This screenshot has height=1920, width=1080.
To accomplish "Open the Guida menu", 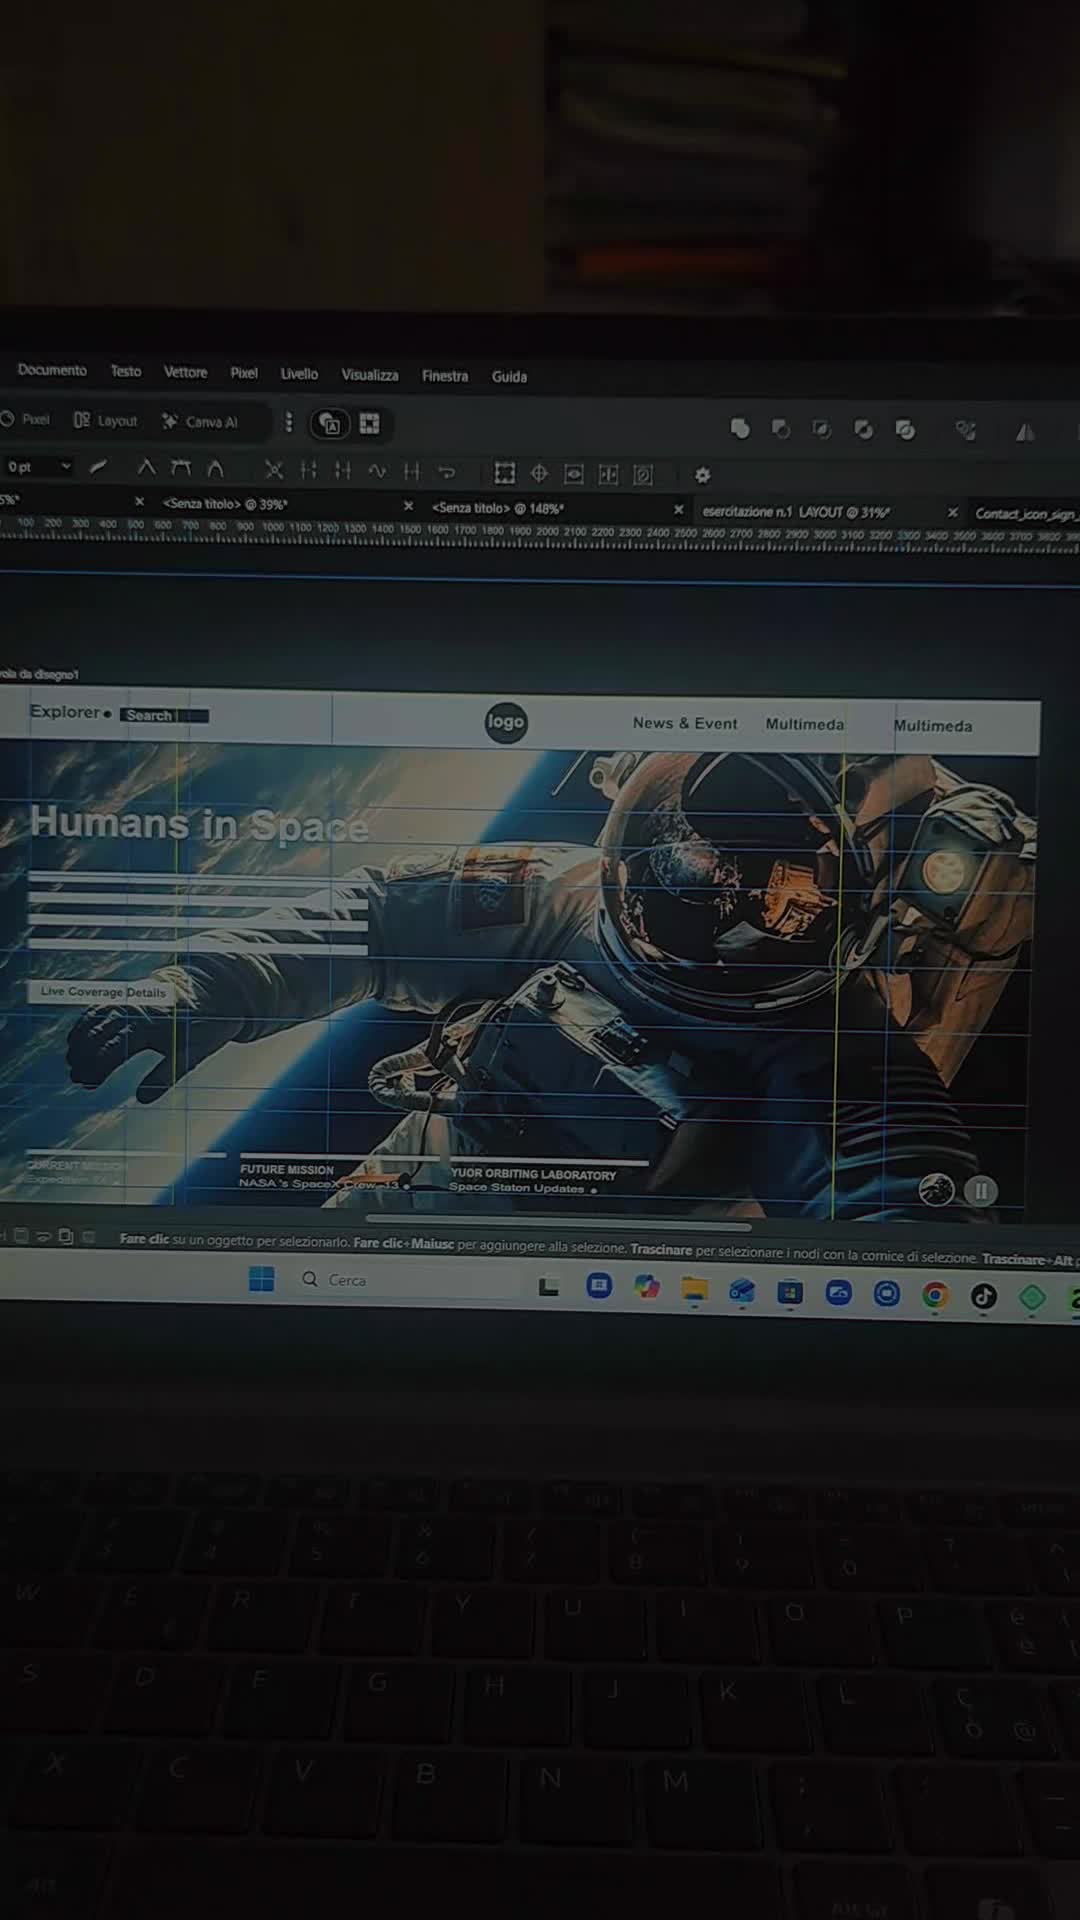I will coord(509,377).
